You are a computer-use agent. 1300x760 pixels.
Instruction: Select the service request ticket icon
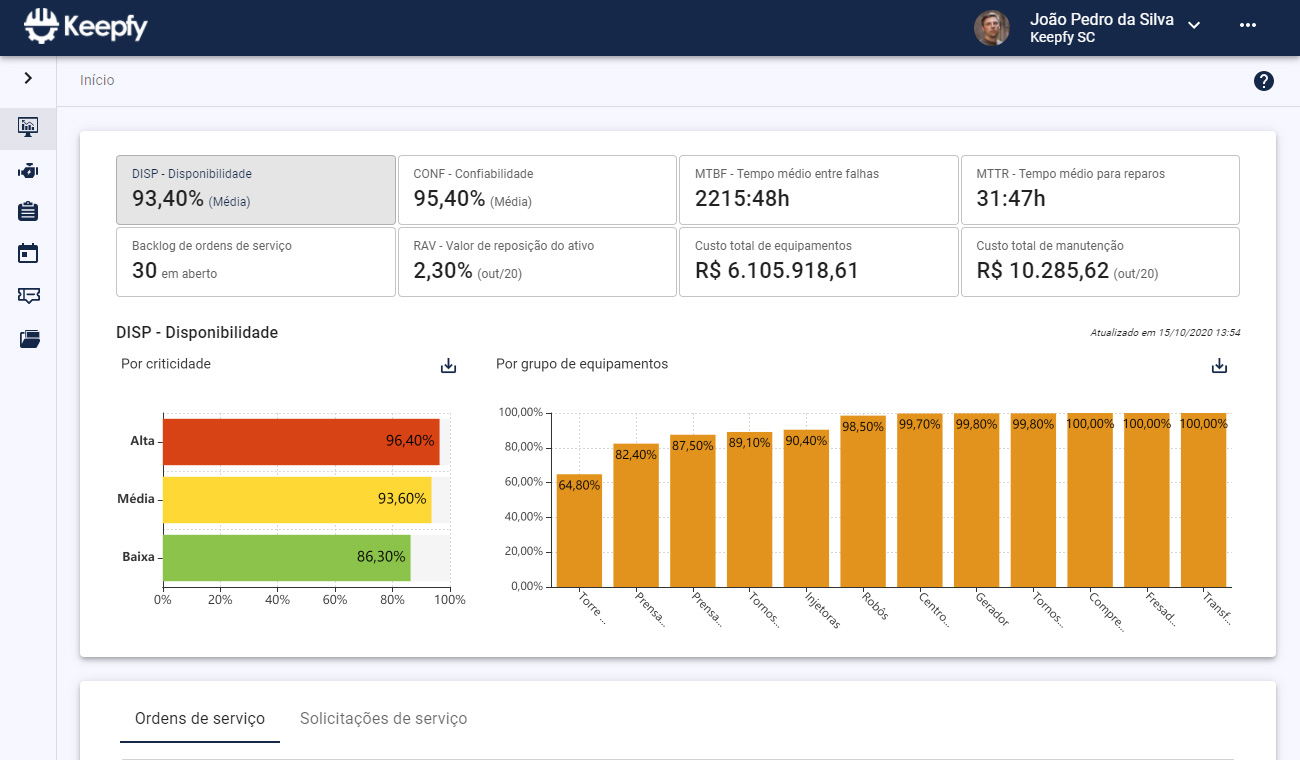(28, 296)
